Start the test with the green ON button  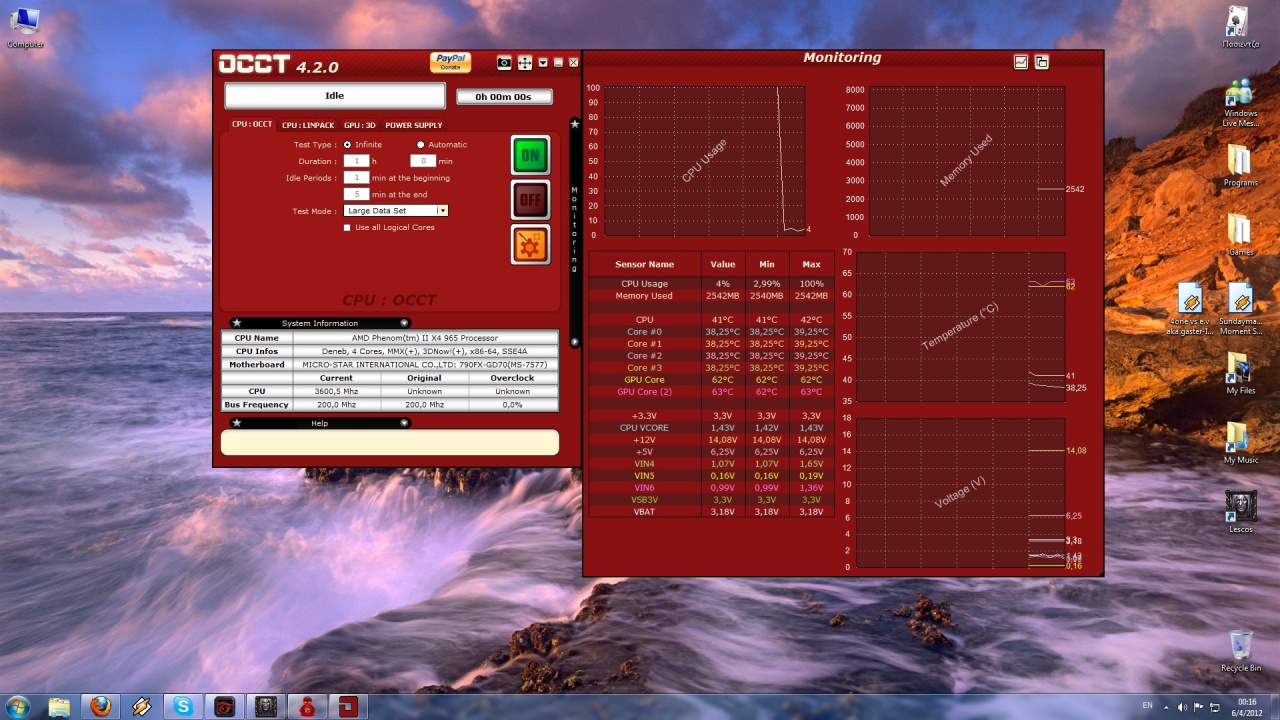530,155
